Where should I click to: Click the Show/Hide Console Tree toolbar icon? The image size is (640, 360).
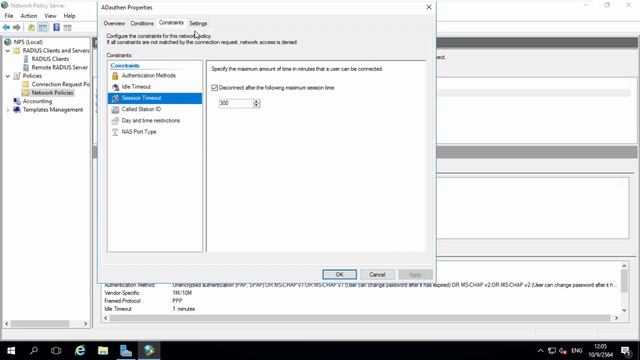[x=43, y=27]
